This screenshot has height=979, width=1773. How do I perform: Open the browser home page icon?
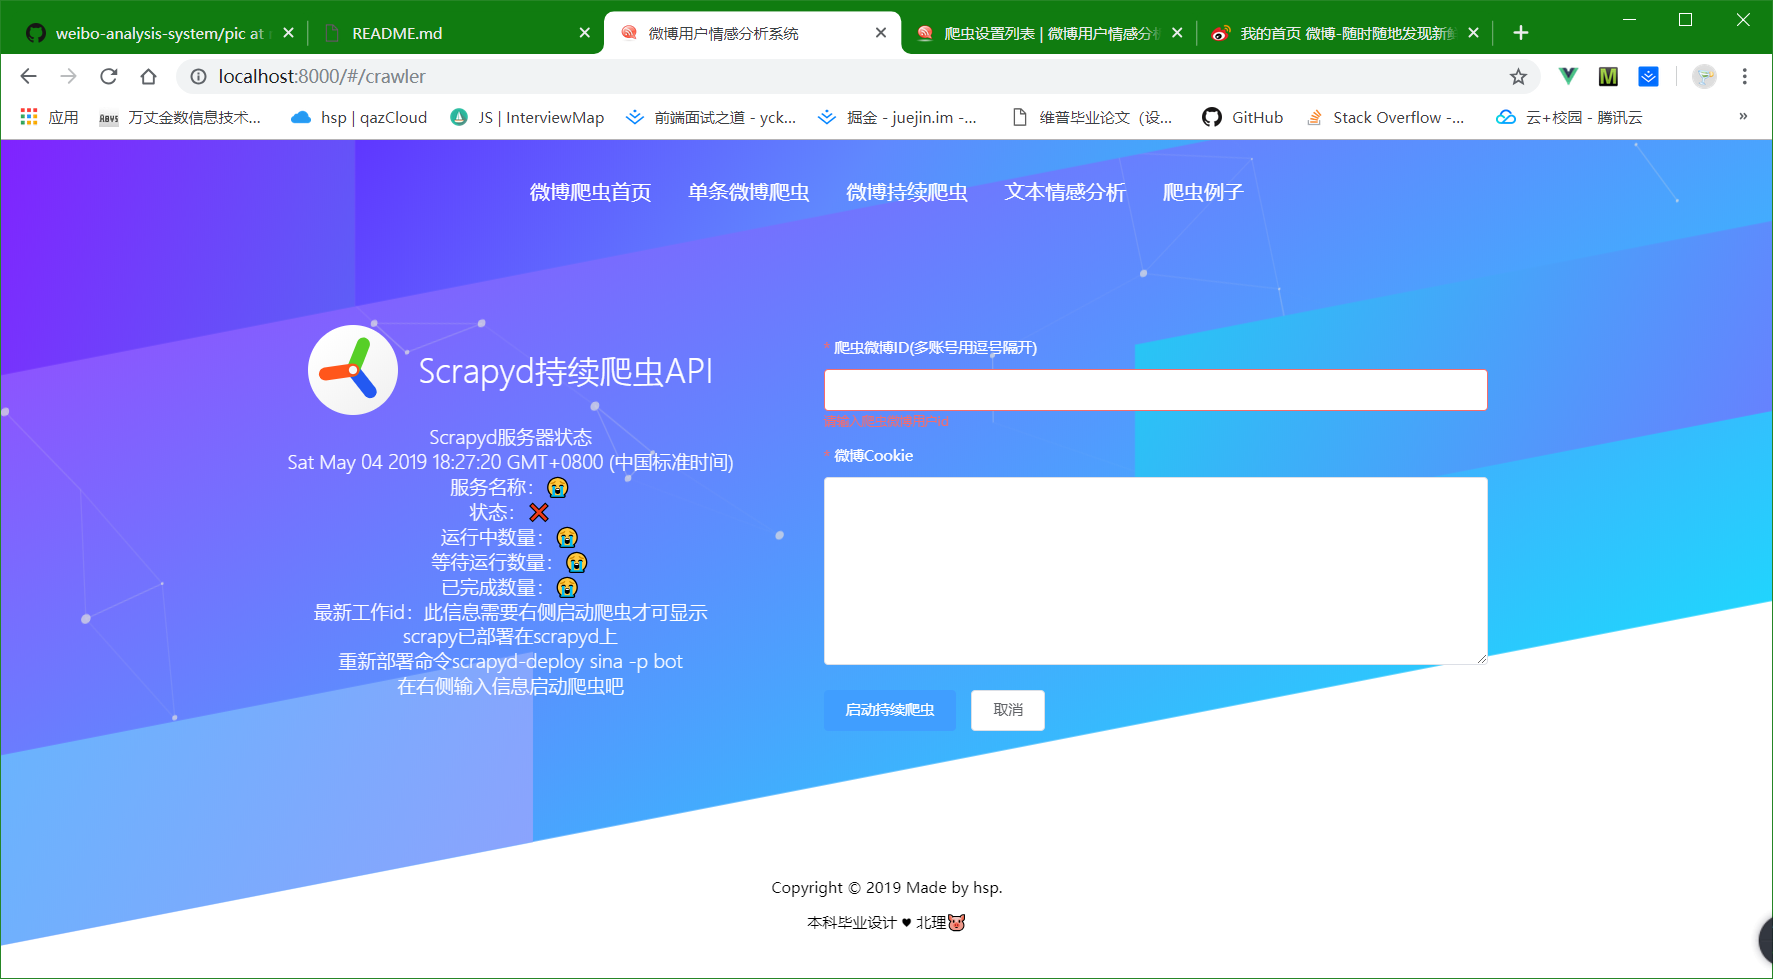[148, 76]
